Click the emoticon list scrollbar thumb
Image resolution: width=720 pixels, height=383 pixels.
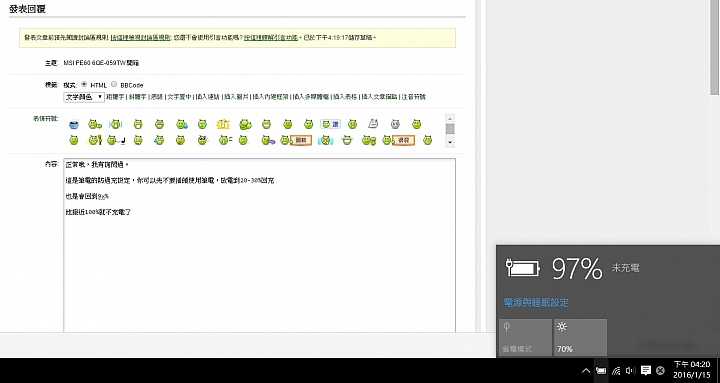pyautogui.click(x=450, y=129)
